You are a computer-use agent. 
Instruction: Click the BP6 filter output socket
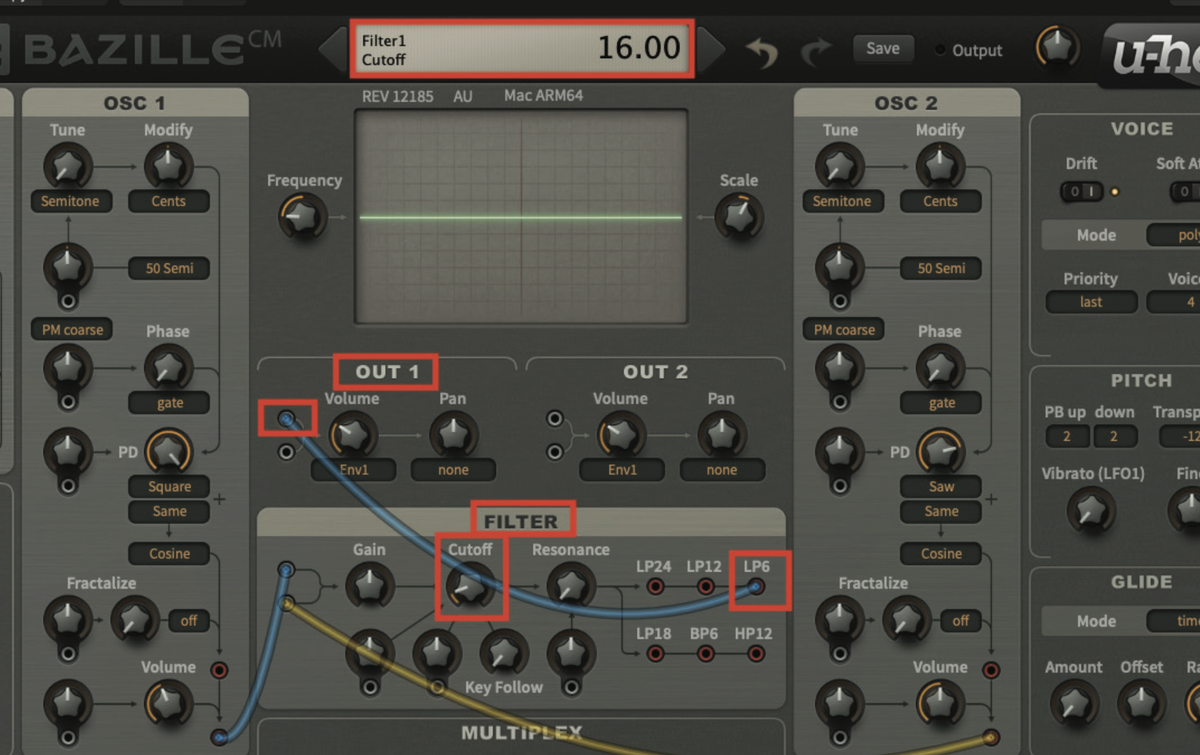[705, 655]
